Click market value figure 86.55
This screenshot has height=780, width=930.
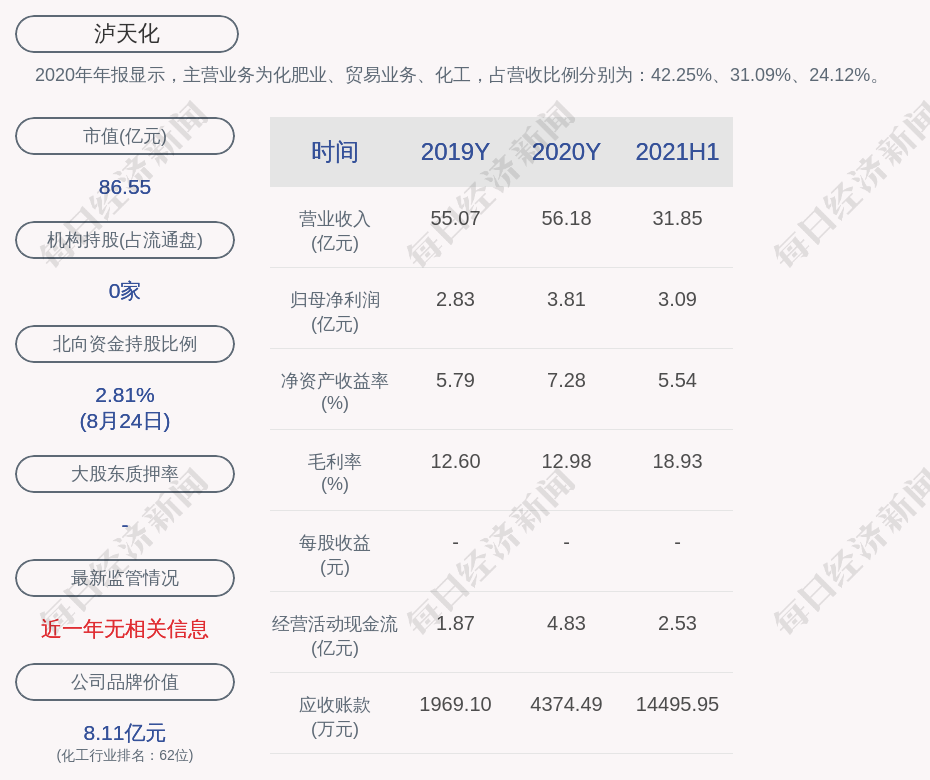coord(125,187)
